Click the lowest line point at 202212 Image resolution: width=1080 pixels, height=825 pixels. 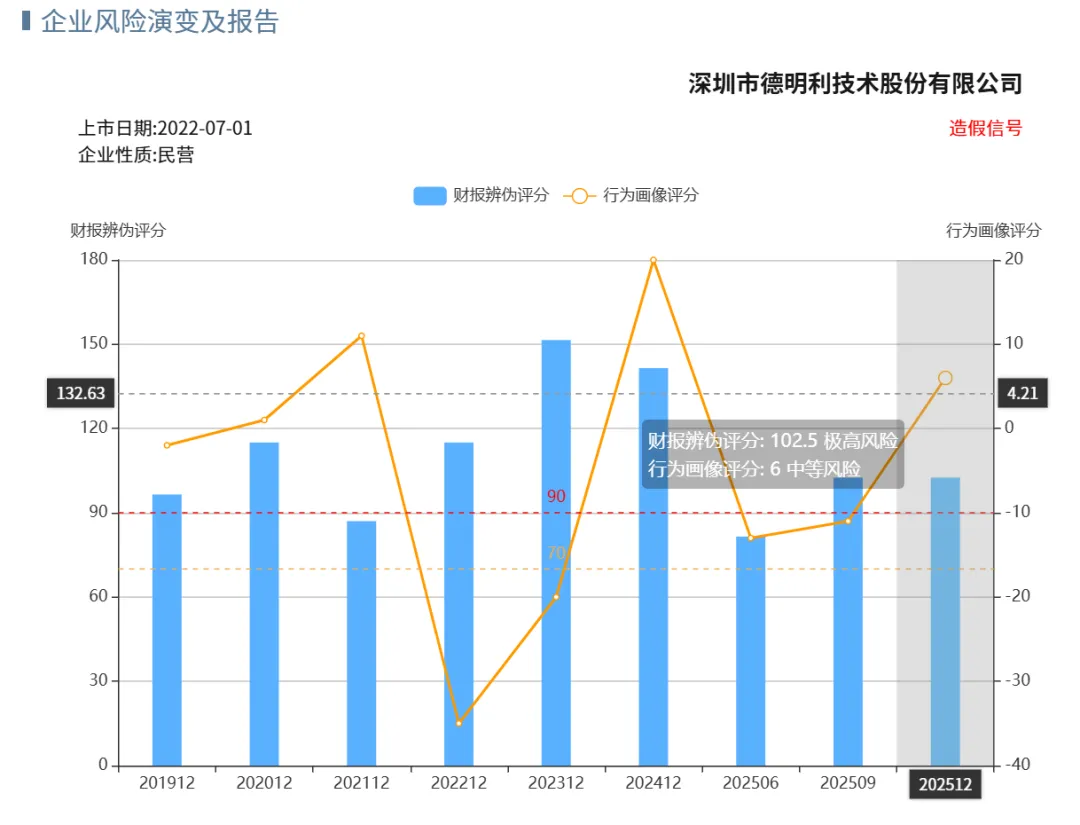[x=459, y=723]
